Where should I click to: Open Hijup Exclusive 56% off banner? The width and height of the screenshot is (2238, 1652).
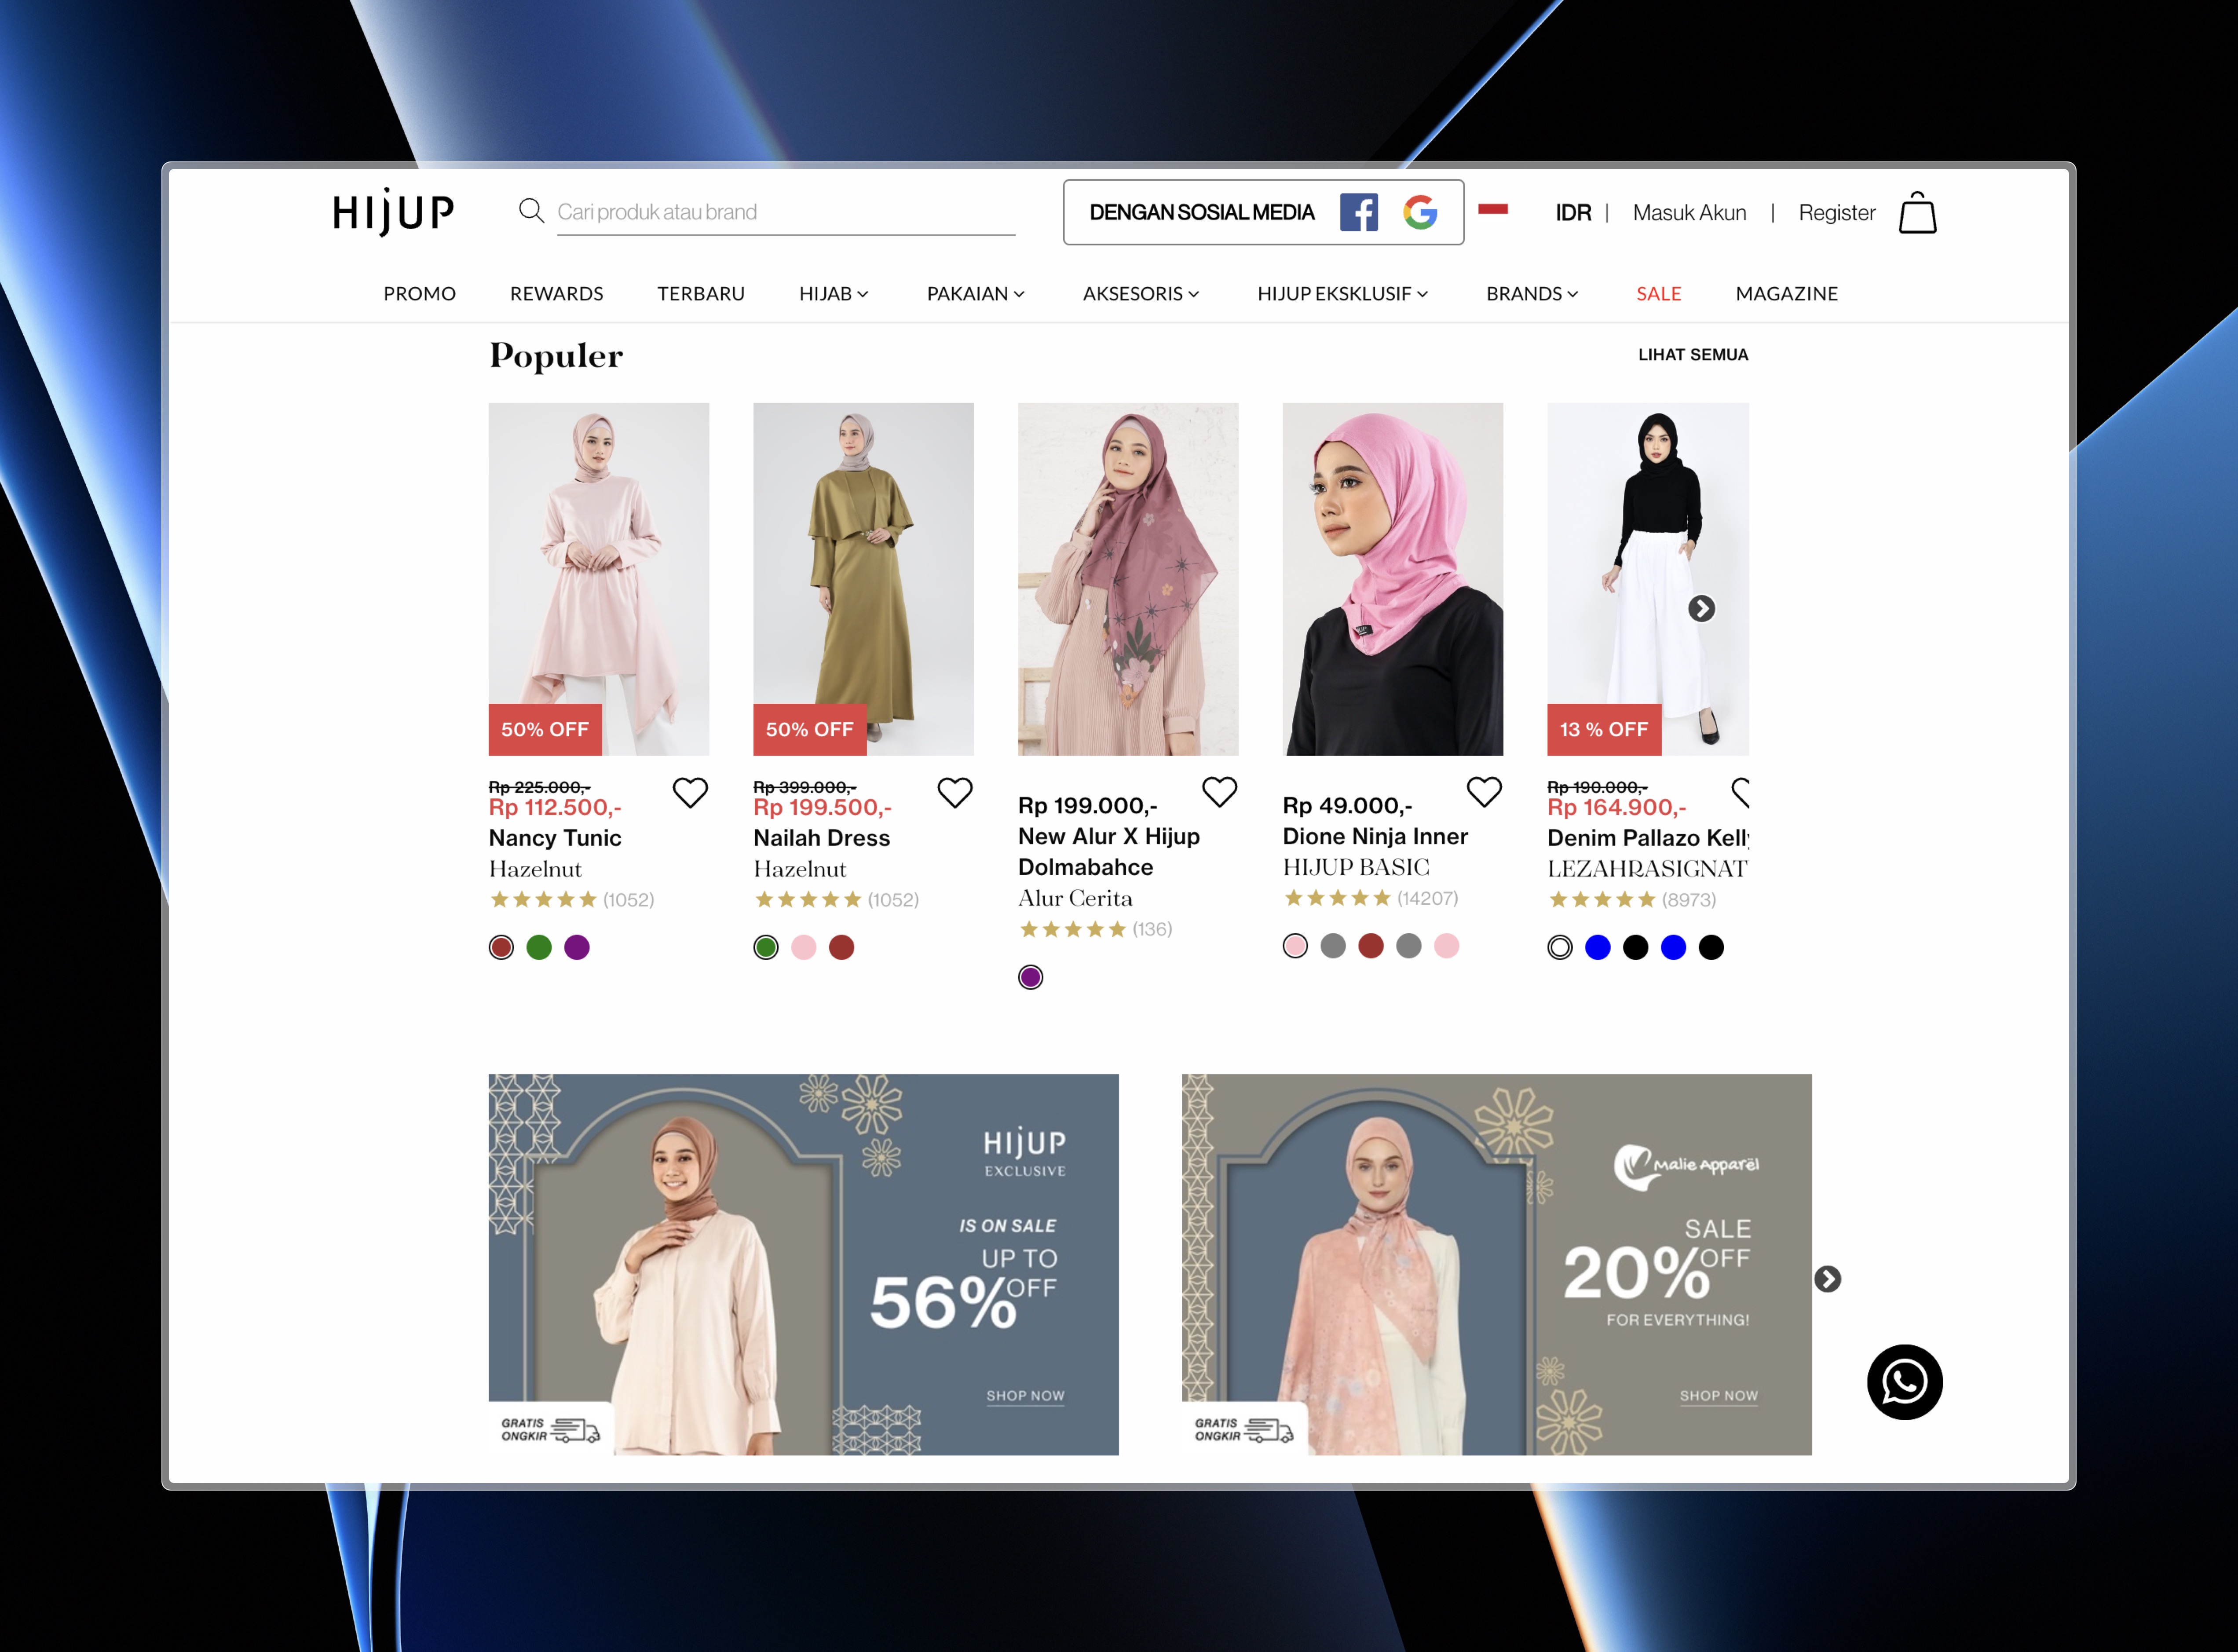coord(803,1264)
